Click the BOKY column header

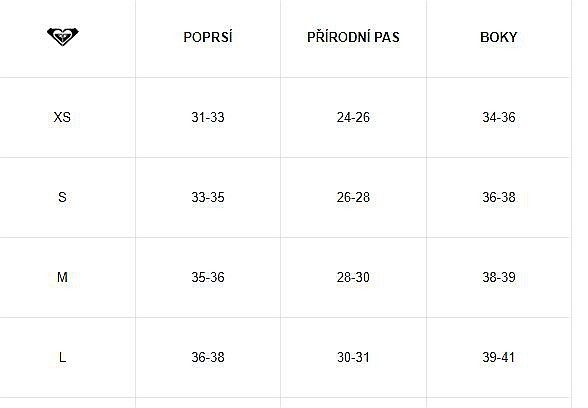pyautogui.click(x=499, y=37)
